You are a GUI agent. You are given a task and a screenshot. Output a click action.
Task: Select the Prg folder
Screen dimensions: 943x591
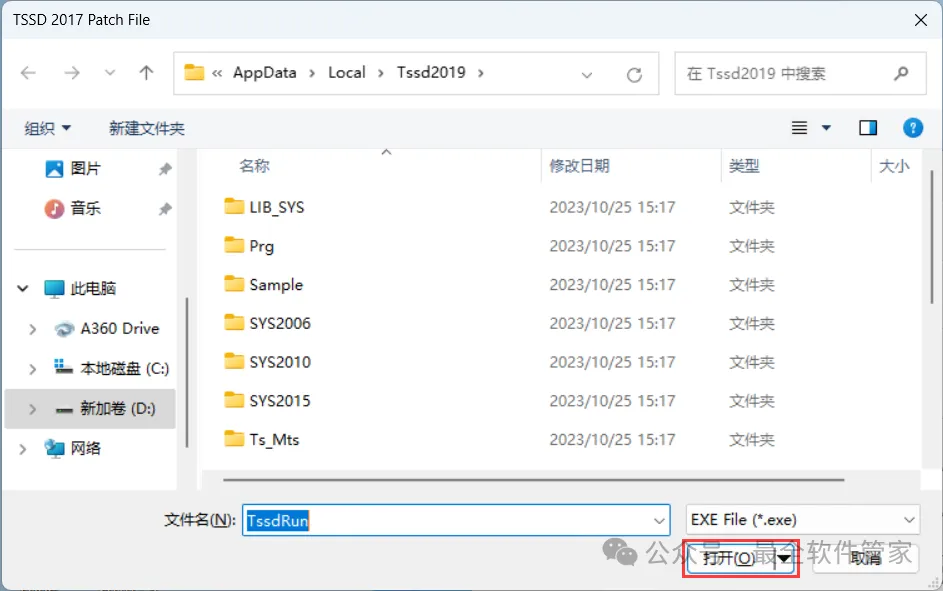[262, 246]
